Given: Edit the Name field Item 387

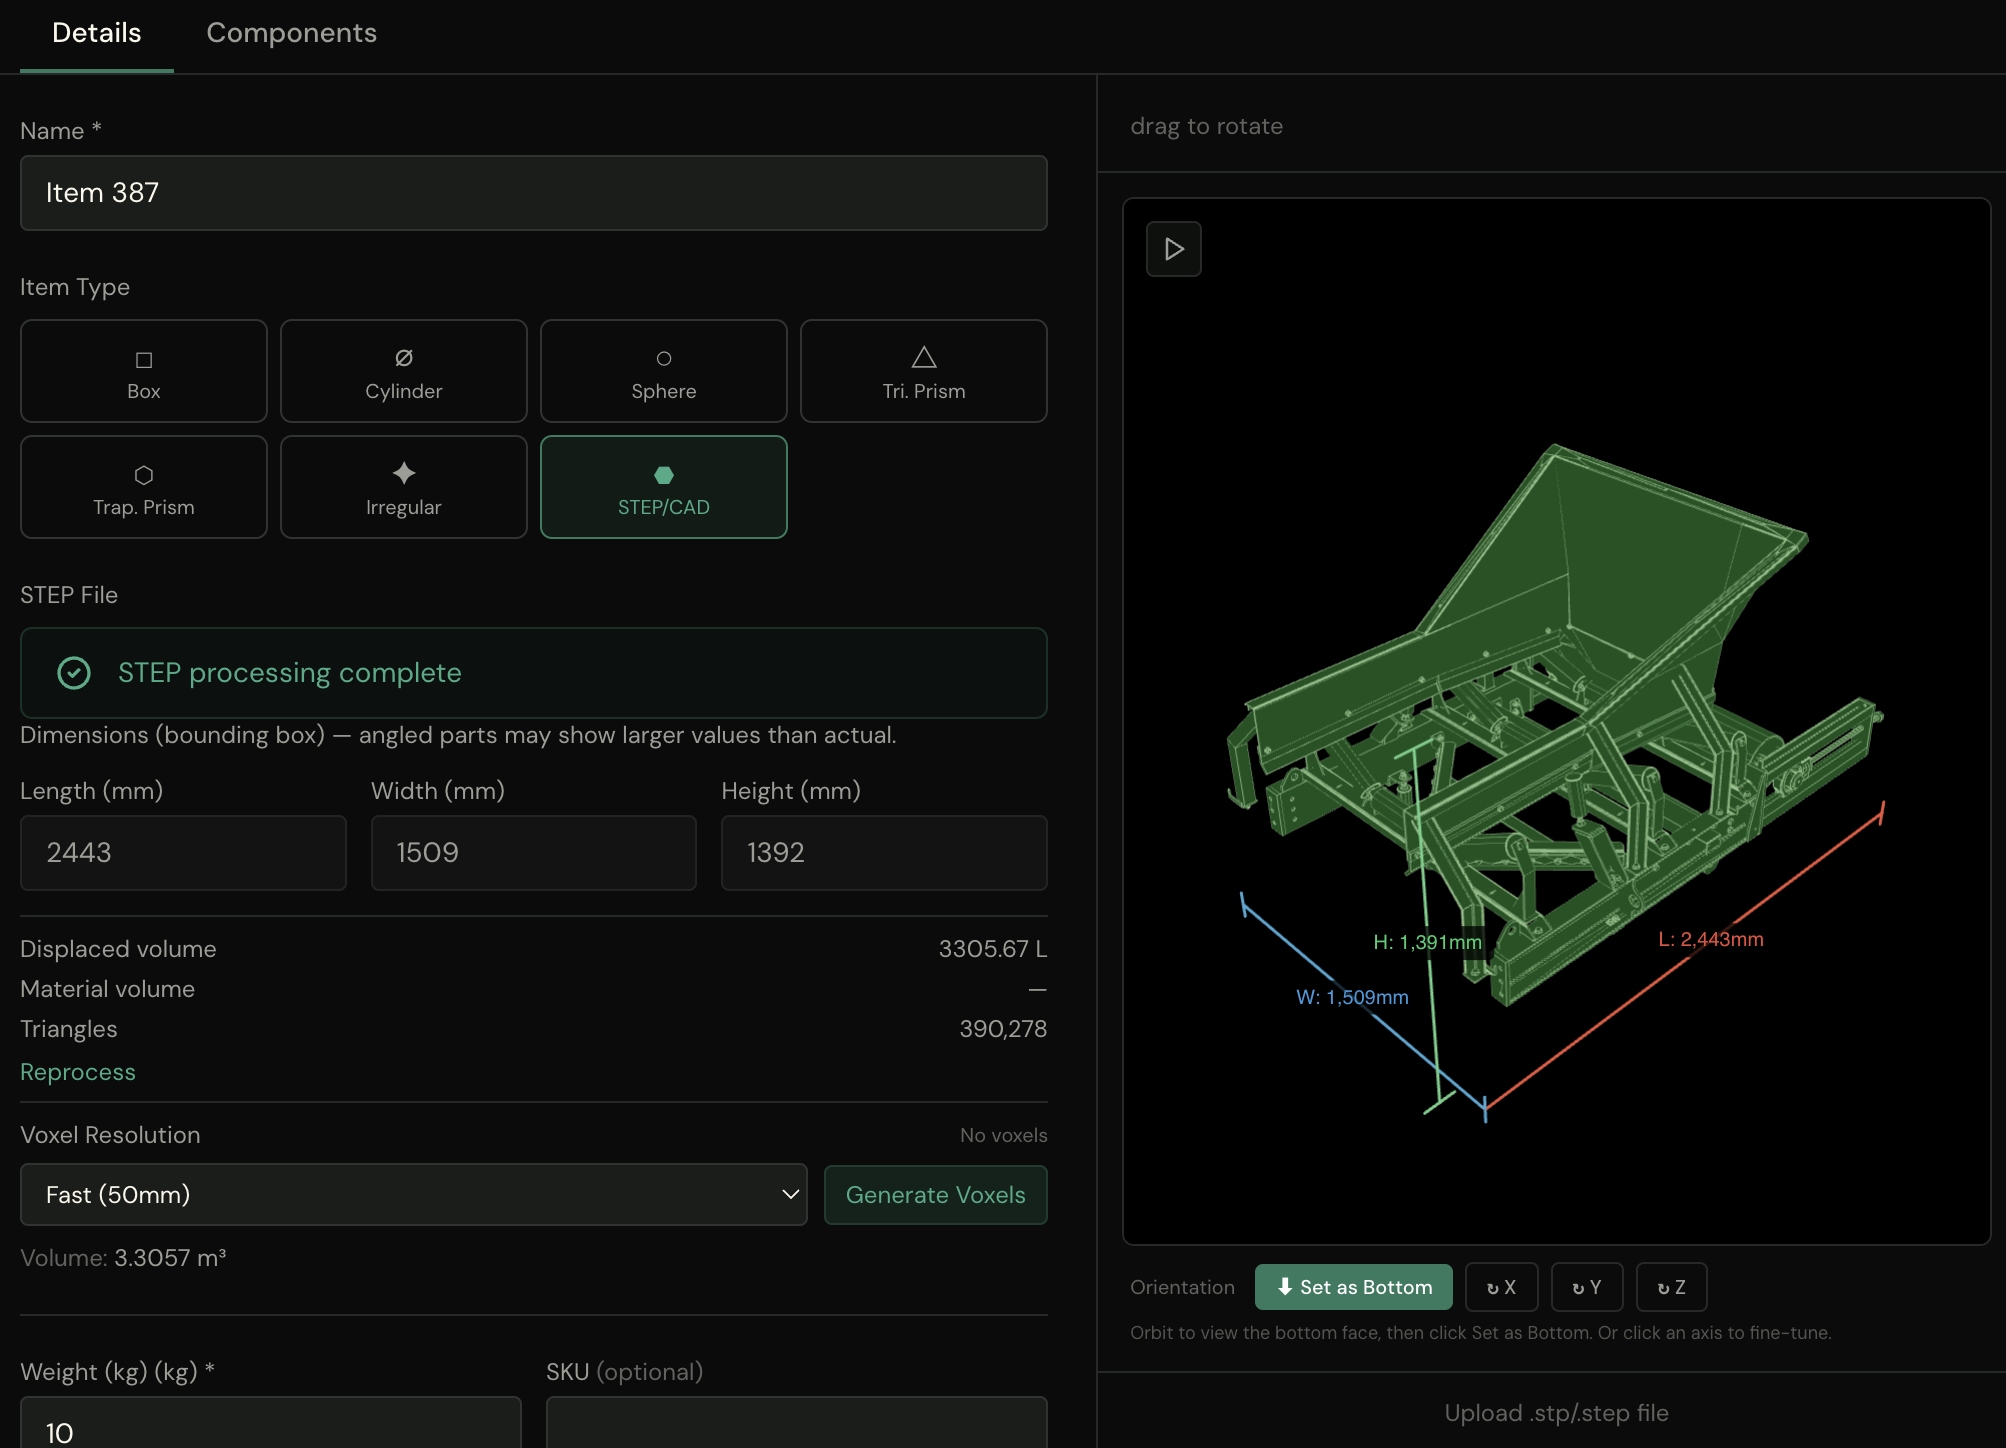Looking at the screenshot, I should (x=534, y=193).
